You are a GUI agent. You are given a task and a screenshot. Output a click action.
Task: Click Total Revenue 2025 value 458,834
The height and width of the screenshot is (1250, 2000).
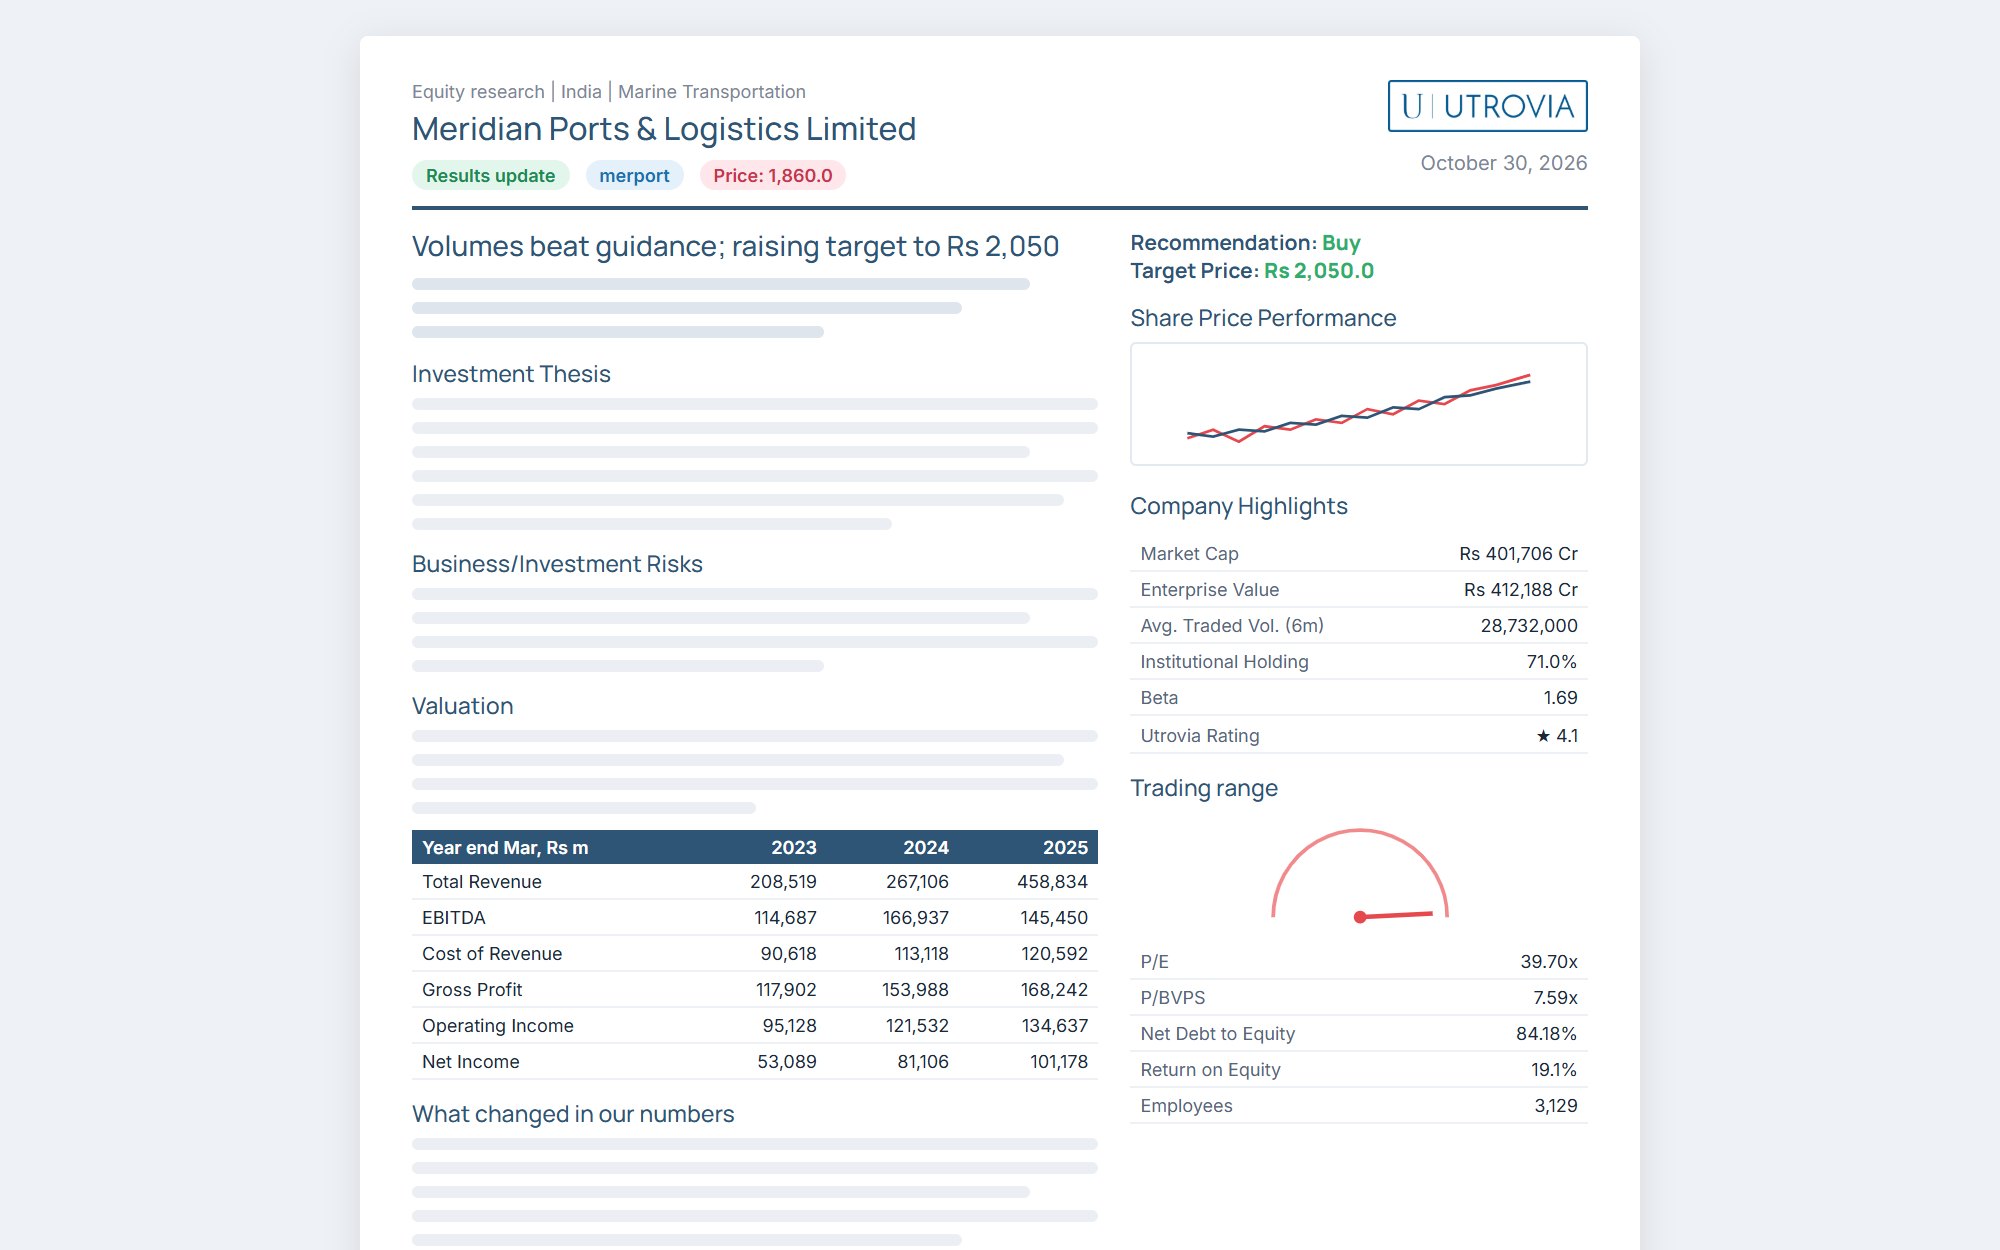click(x=1052, y=881)
